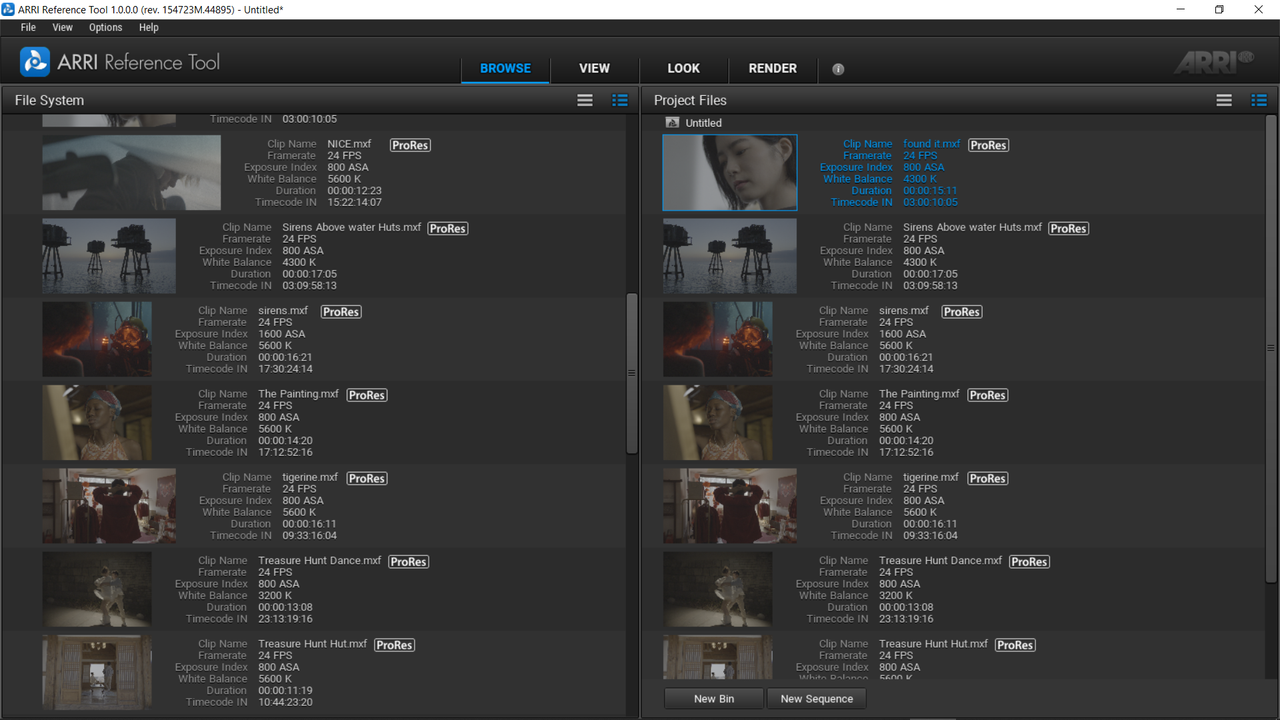Select detailed list view in File System pane
This screenshot has height=720, width=1280.
(x=620, y=100)
